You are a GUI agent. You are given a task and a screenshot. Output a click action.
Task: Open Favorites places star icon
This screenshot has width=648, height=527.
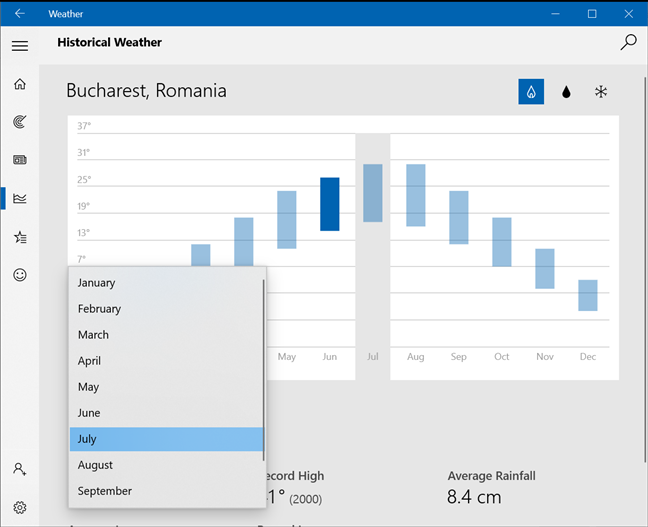(19, 237)
